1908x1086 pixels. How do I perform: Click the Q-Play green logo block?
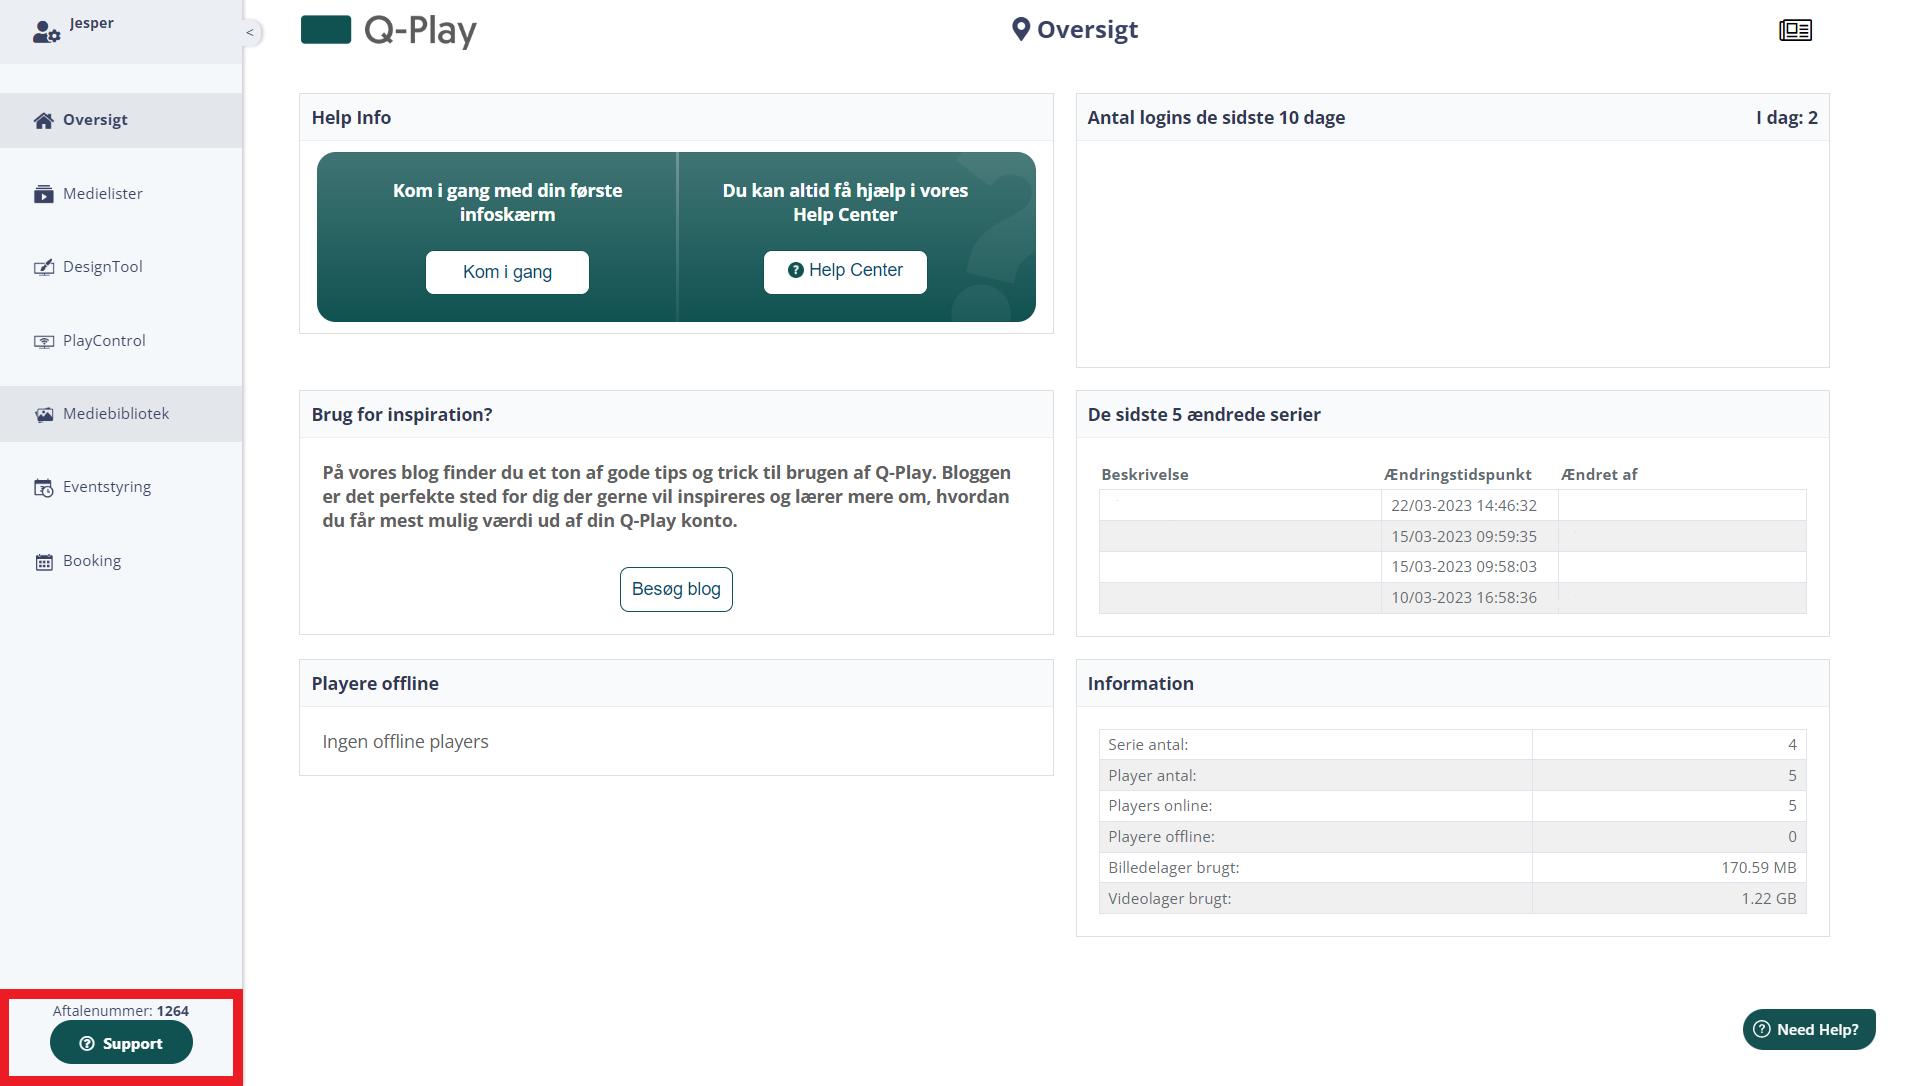[x=326, y=30]
